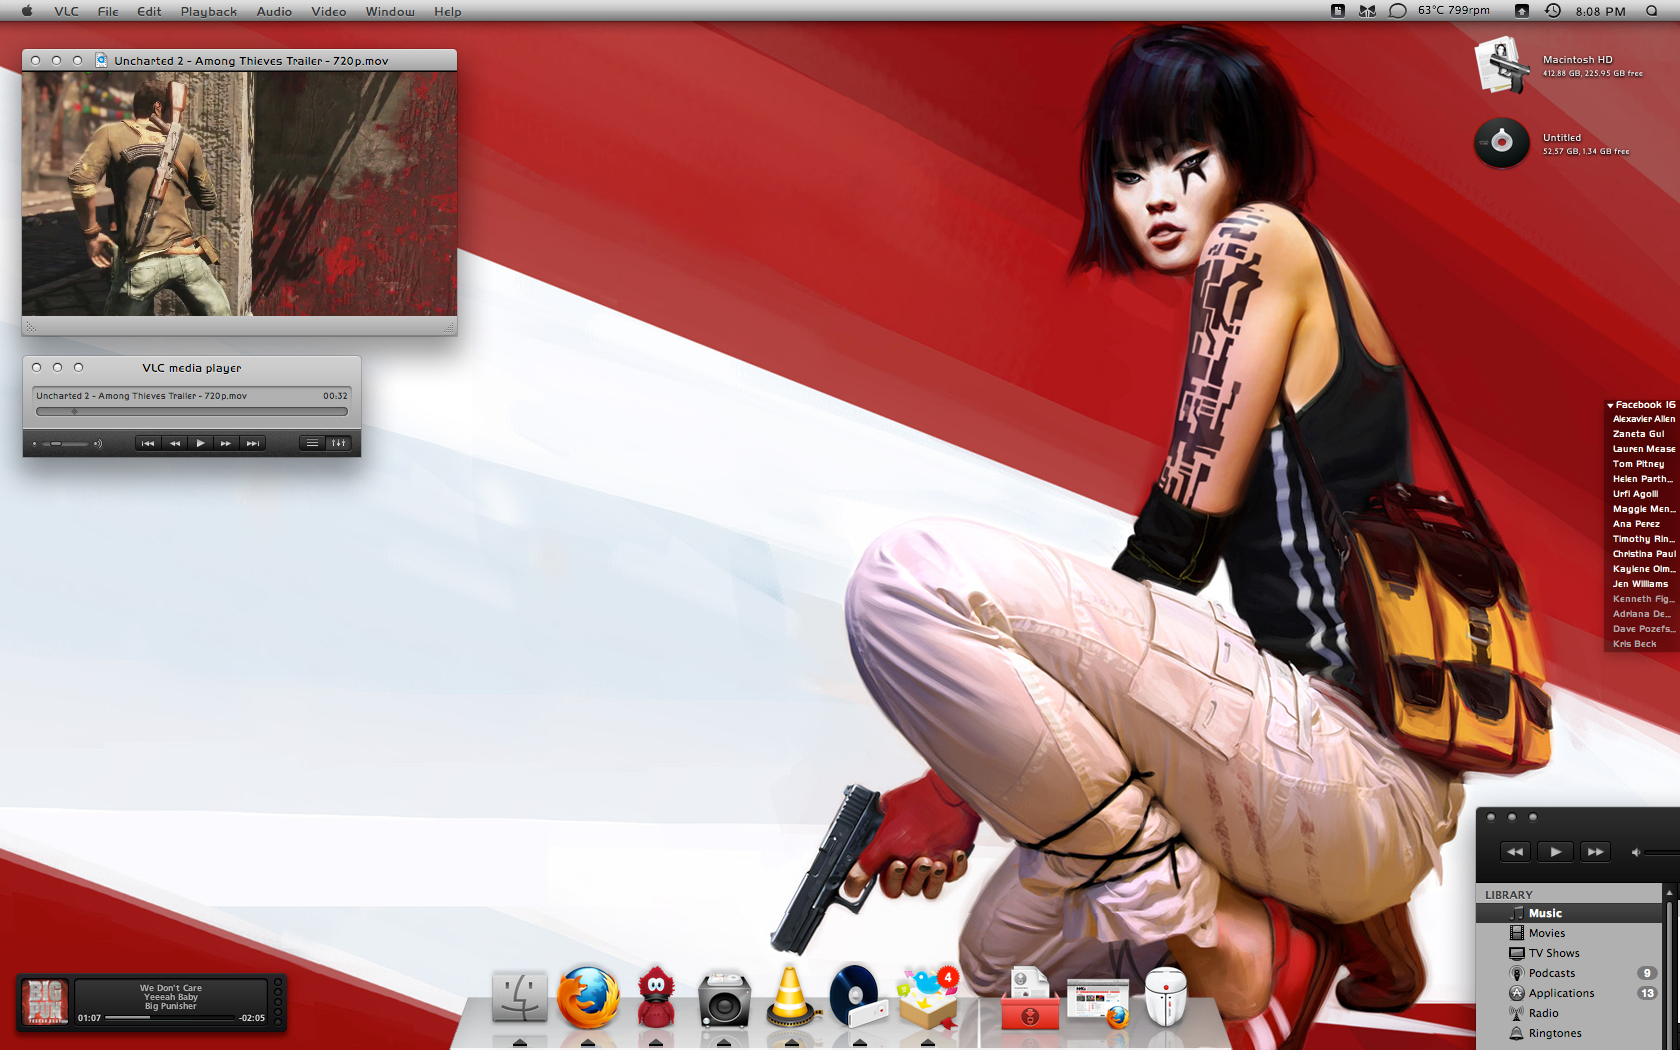This screenshot has width=1680, height=1050.
Task: Click VLC max volume speaker icon
Action: 98,443
